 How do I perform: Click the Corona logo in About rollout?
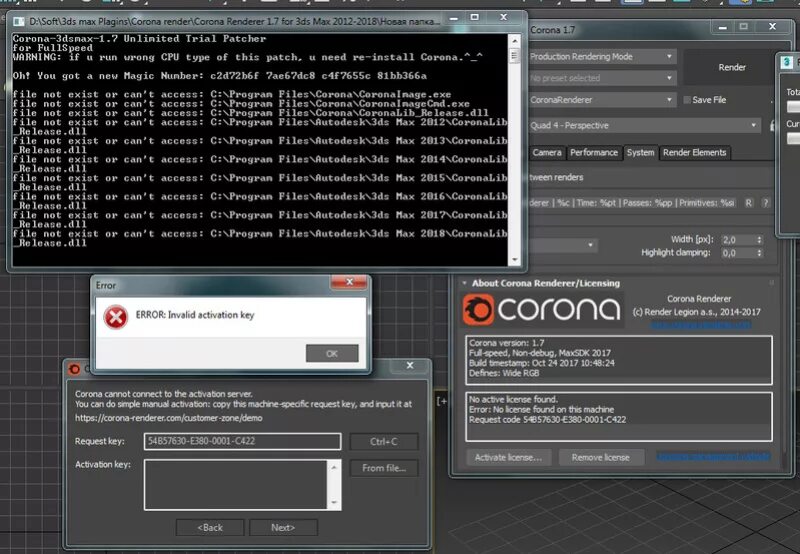(x=542, y=309)
